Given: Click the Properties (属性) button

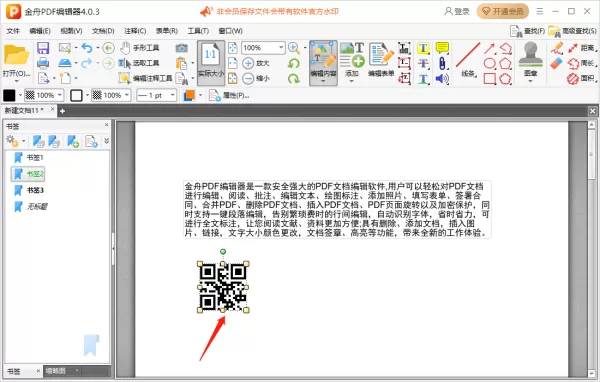Looking at the screenshot, I should pos(230,95).
